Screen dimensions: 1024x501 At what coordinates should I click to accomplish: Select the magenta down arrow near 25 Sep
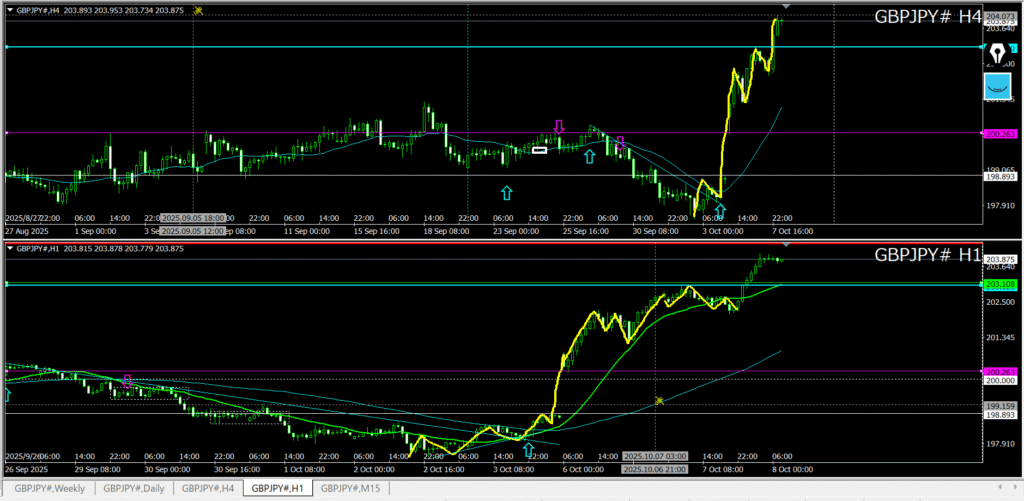559,127
